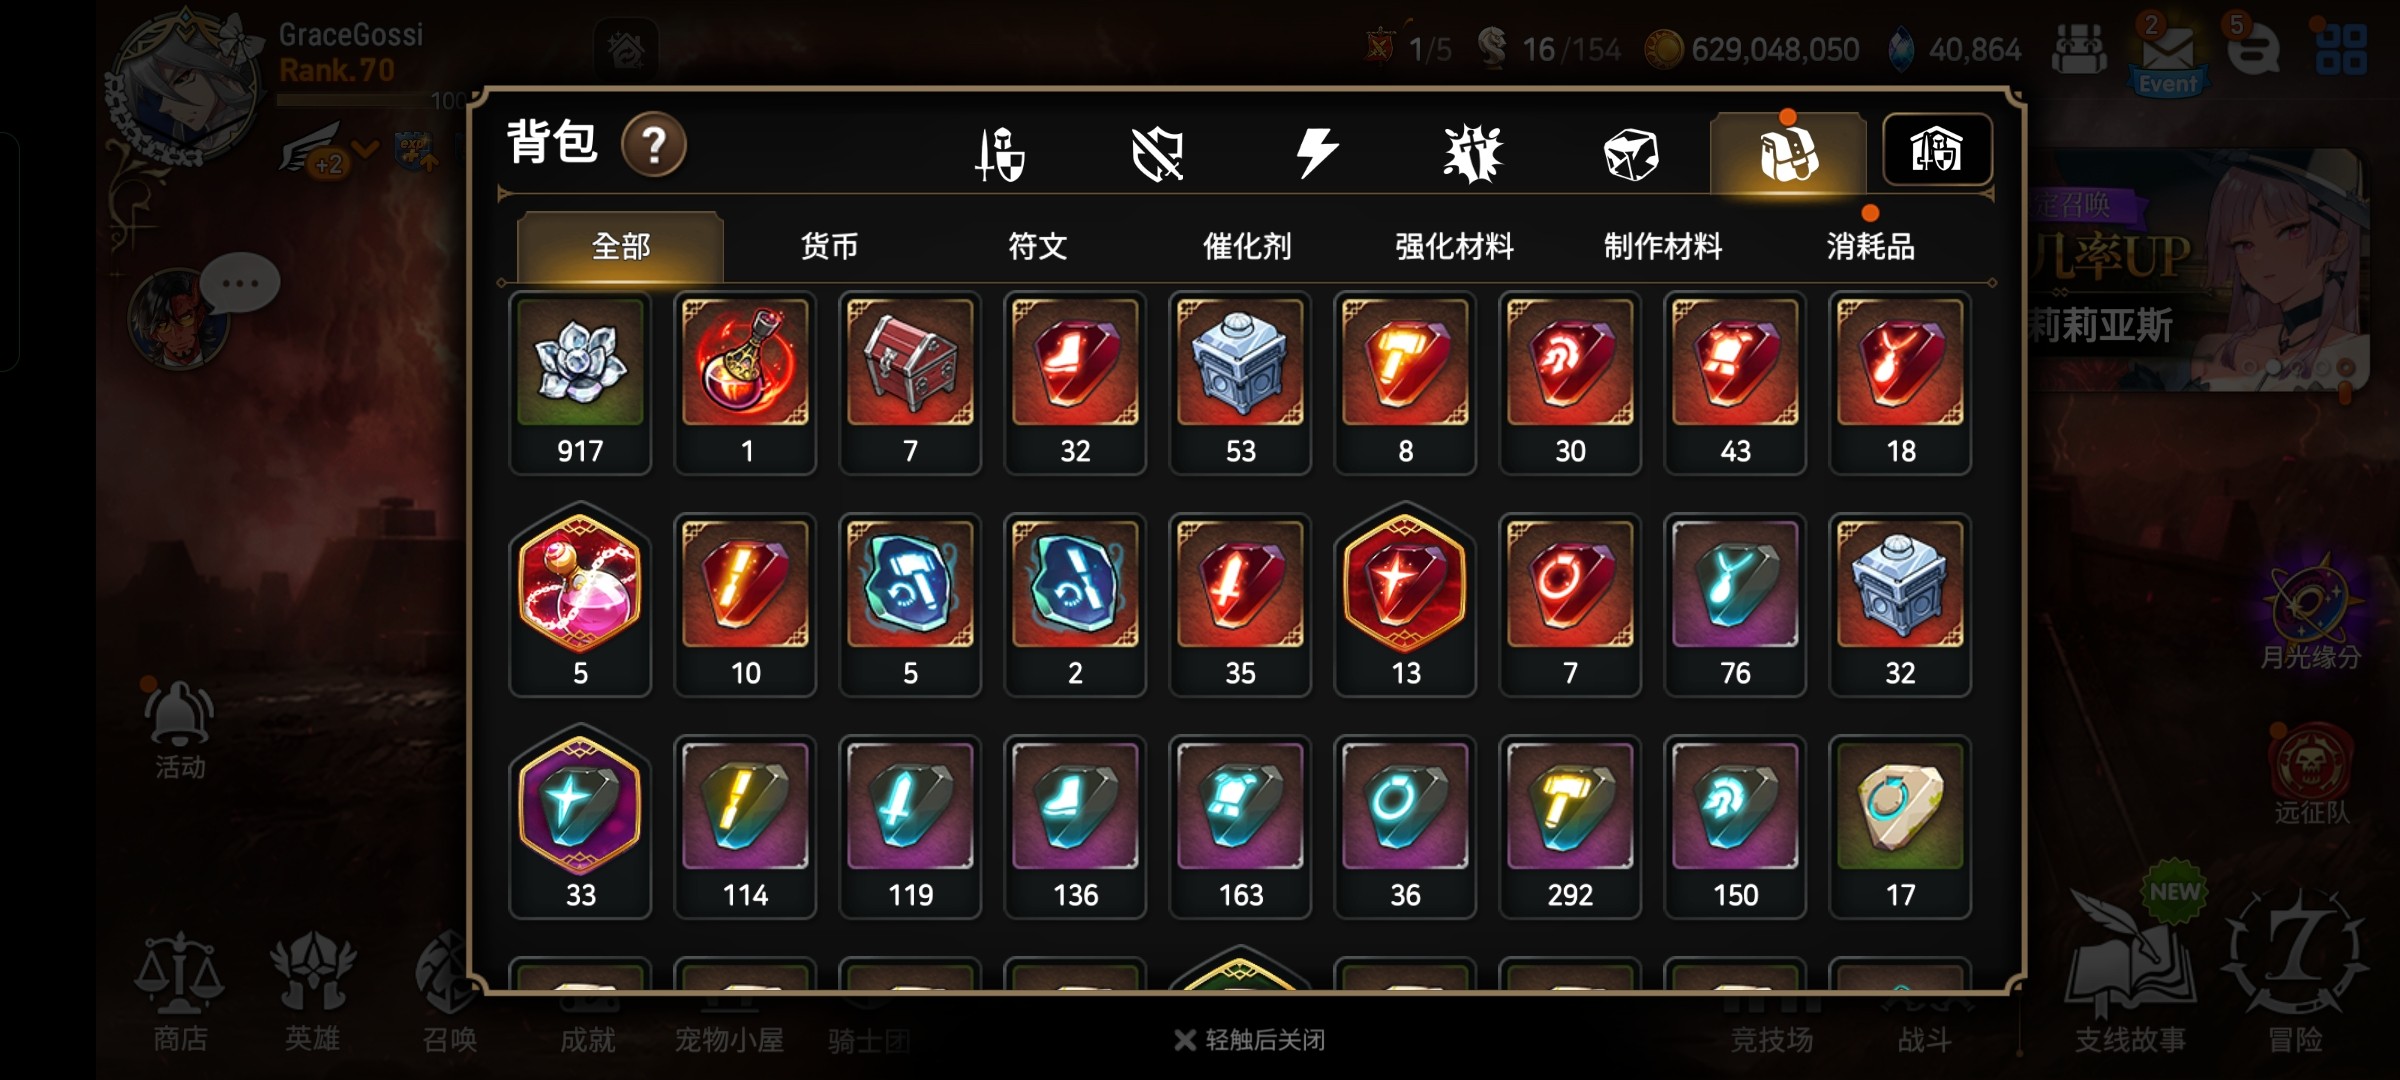Select the red treasure chest item
This screenshot has width=2400, height=1080.
point(910,383)
